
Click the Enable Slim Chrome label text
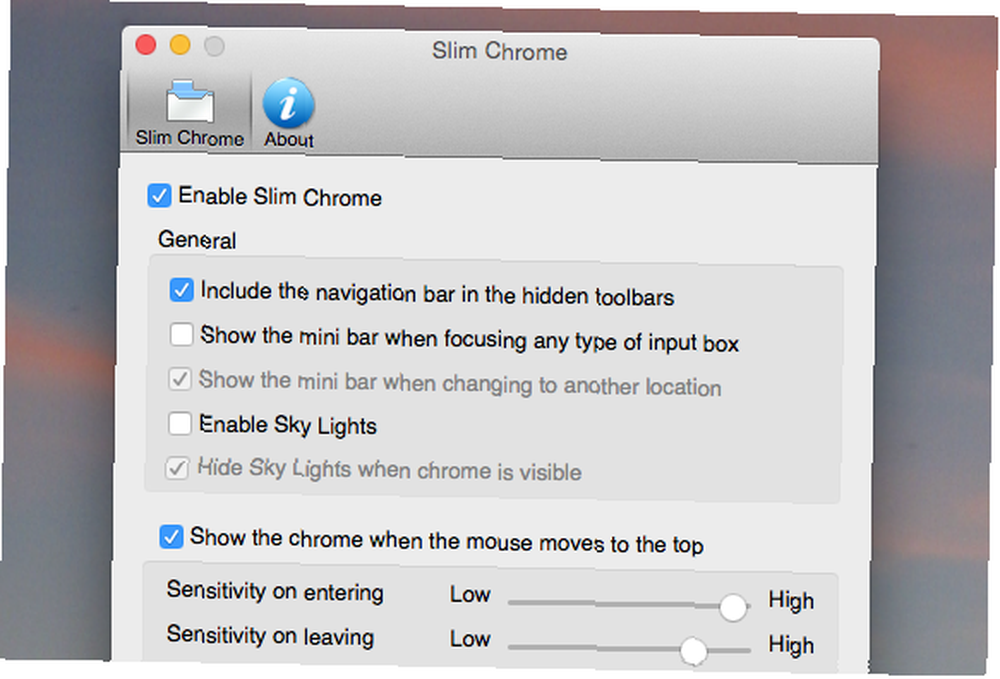[280, 196]
